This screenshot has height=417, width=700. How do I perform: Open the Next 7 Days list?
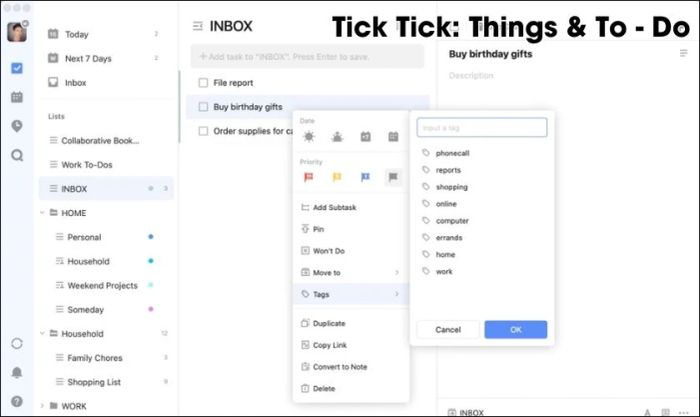click(x=106, y=58)
